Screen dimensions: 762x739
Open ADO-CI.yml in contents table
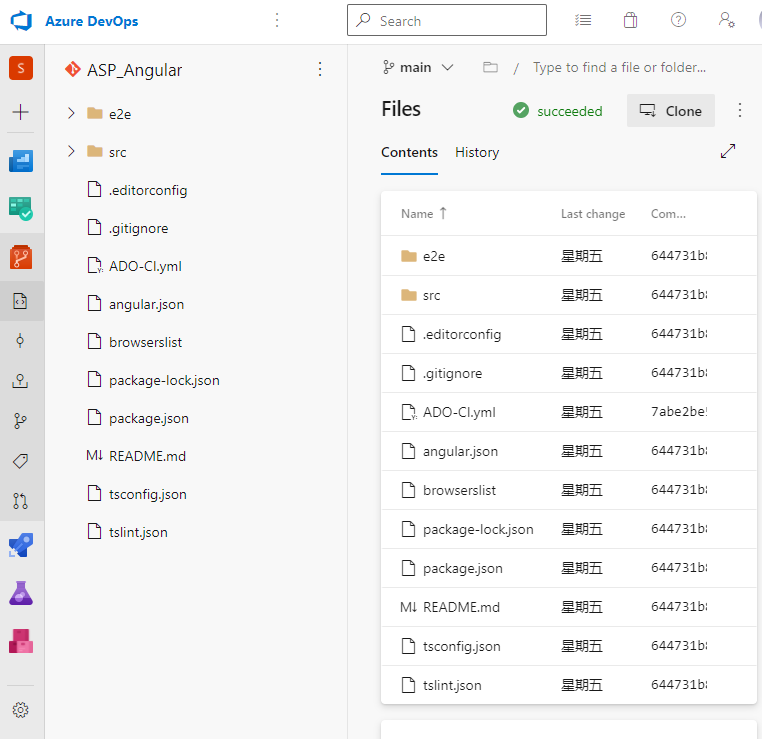459,412
